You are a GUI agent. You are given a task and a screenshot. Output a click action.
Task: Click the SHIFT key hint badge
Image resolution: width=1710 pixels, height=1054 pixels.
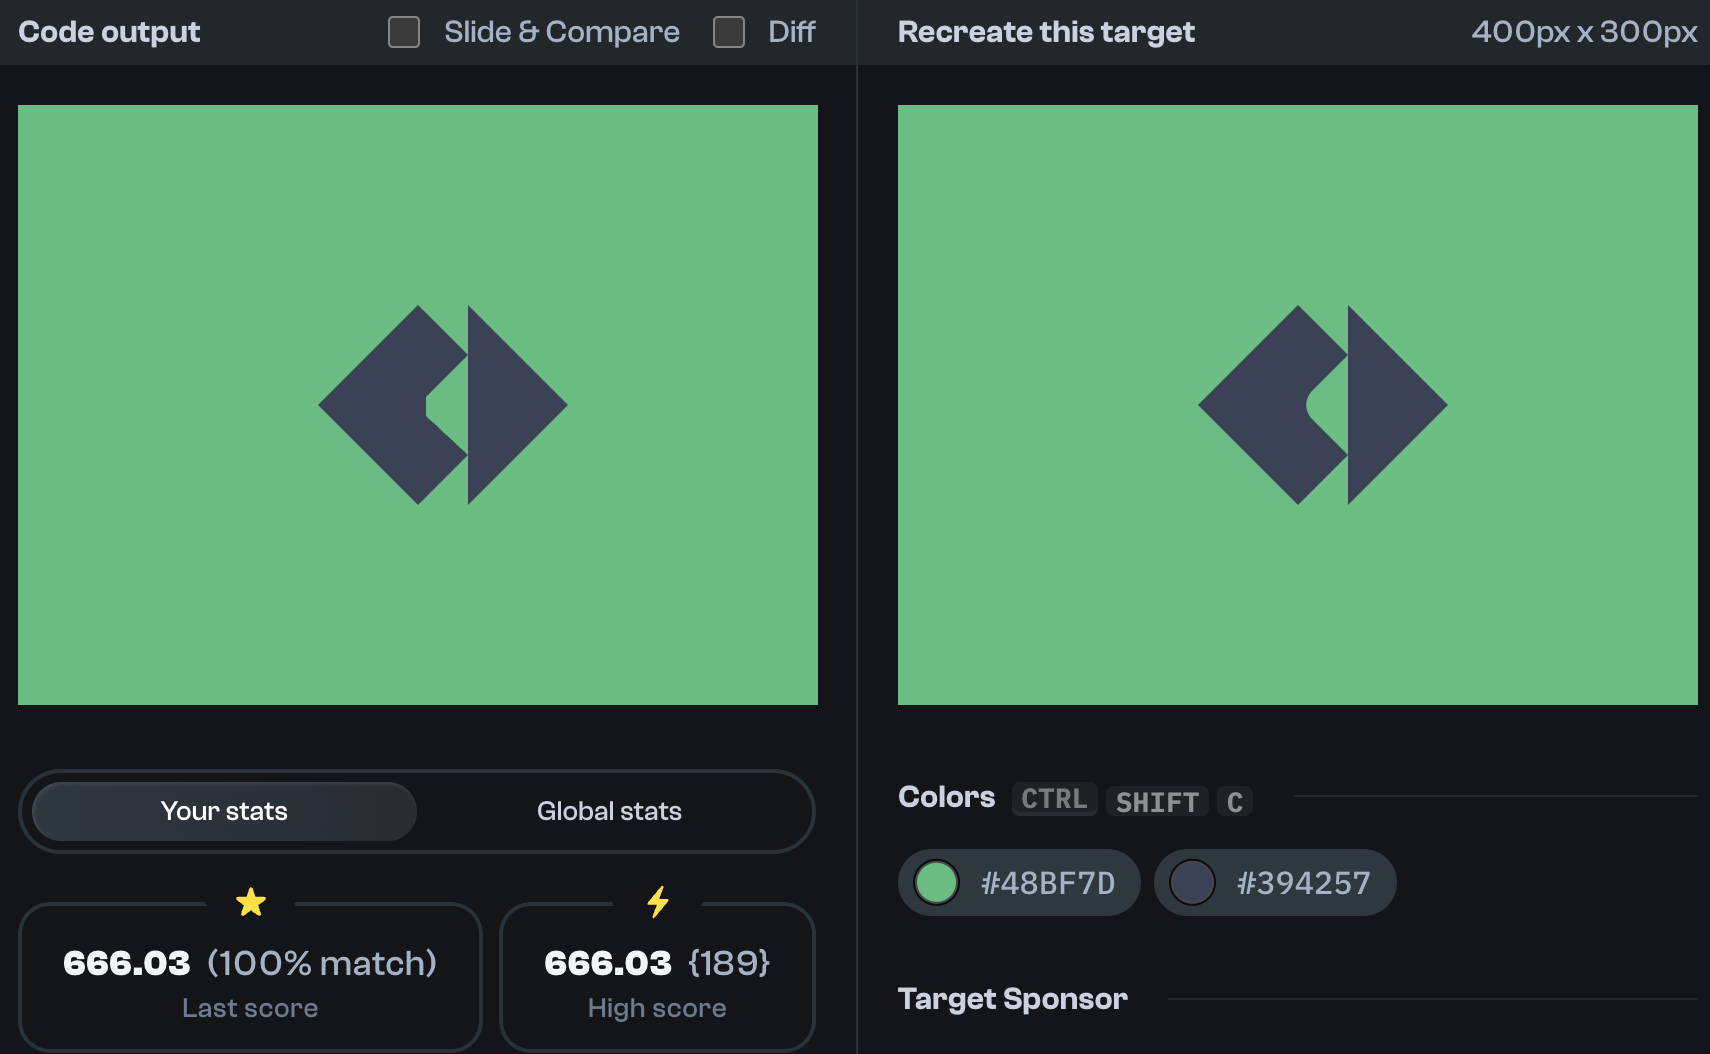pyautogui.click(x=1156, y=801)
